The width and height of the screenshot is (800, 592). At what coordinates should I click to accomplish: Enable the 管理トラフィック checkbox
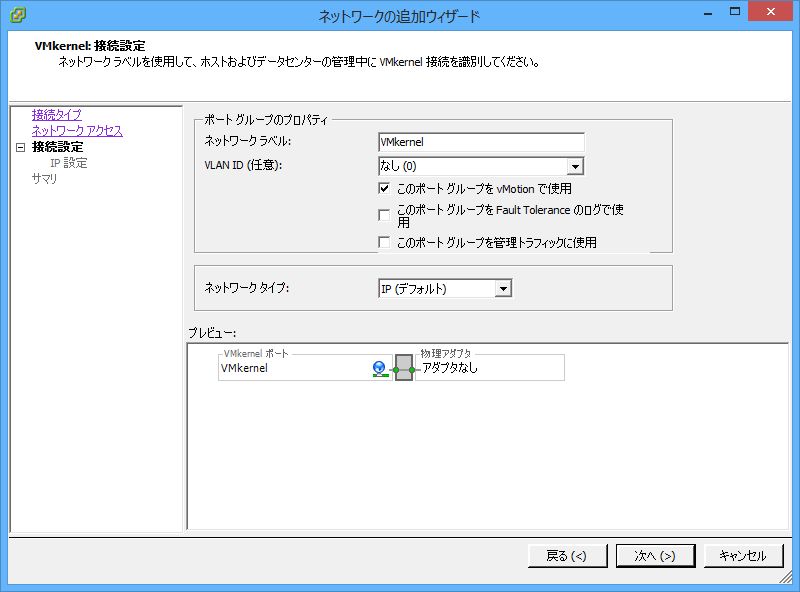click(384, 242)
